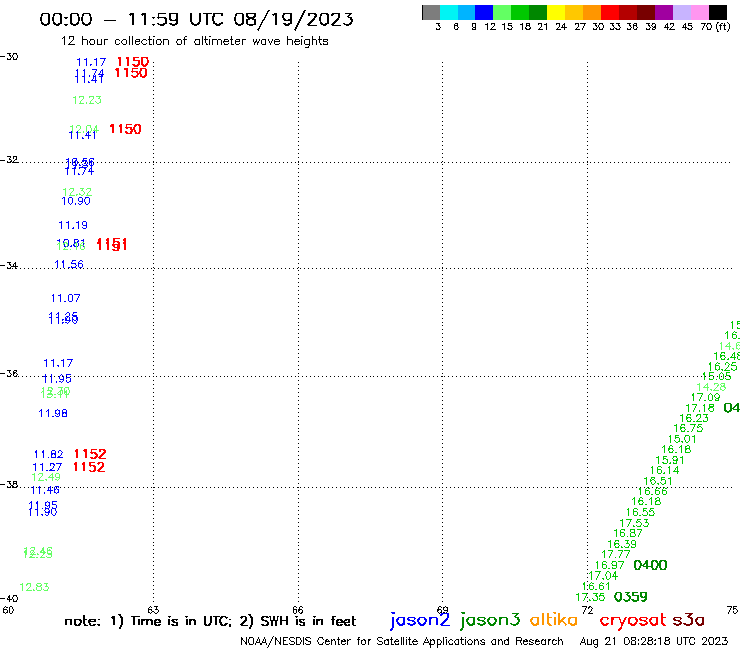Click the wave height value 11.82
740x650 pixels.
[x=48, y=455]
